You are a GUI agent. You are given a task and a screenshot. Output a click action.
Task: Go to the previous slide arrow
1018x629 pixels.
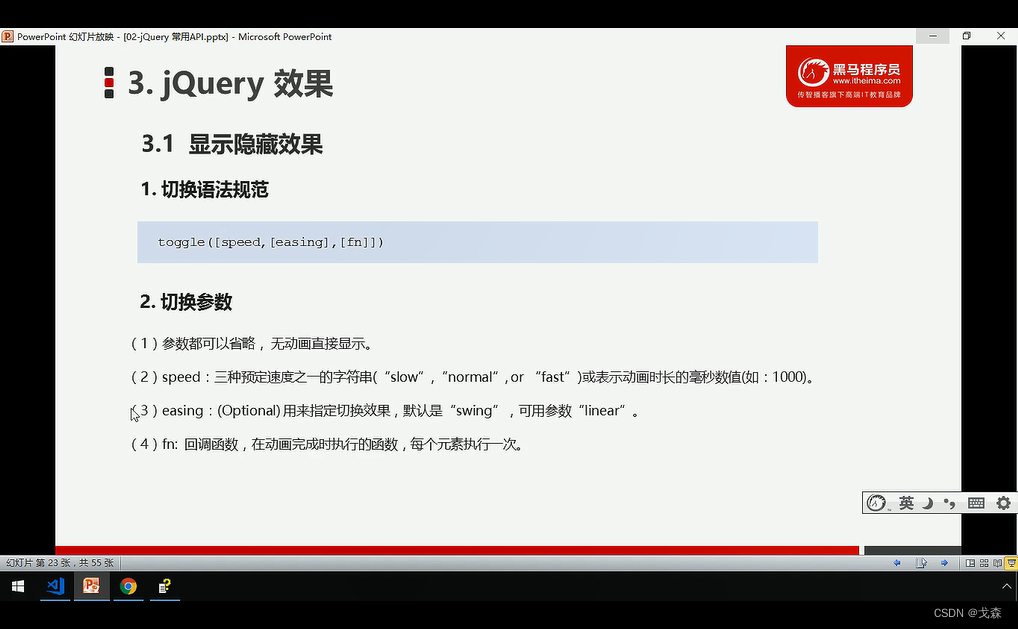(x=897, y=563)
